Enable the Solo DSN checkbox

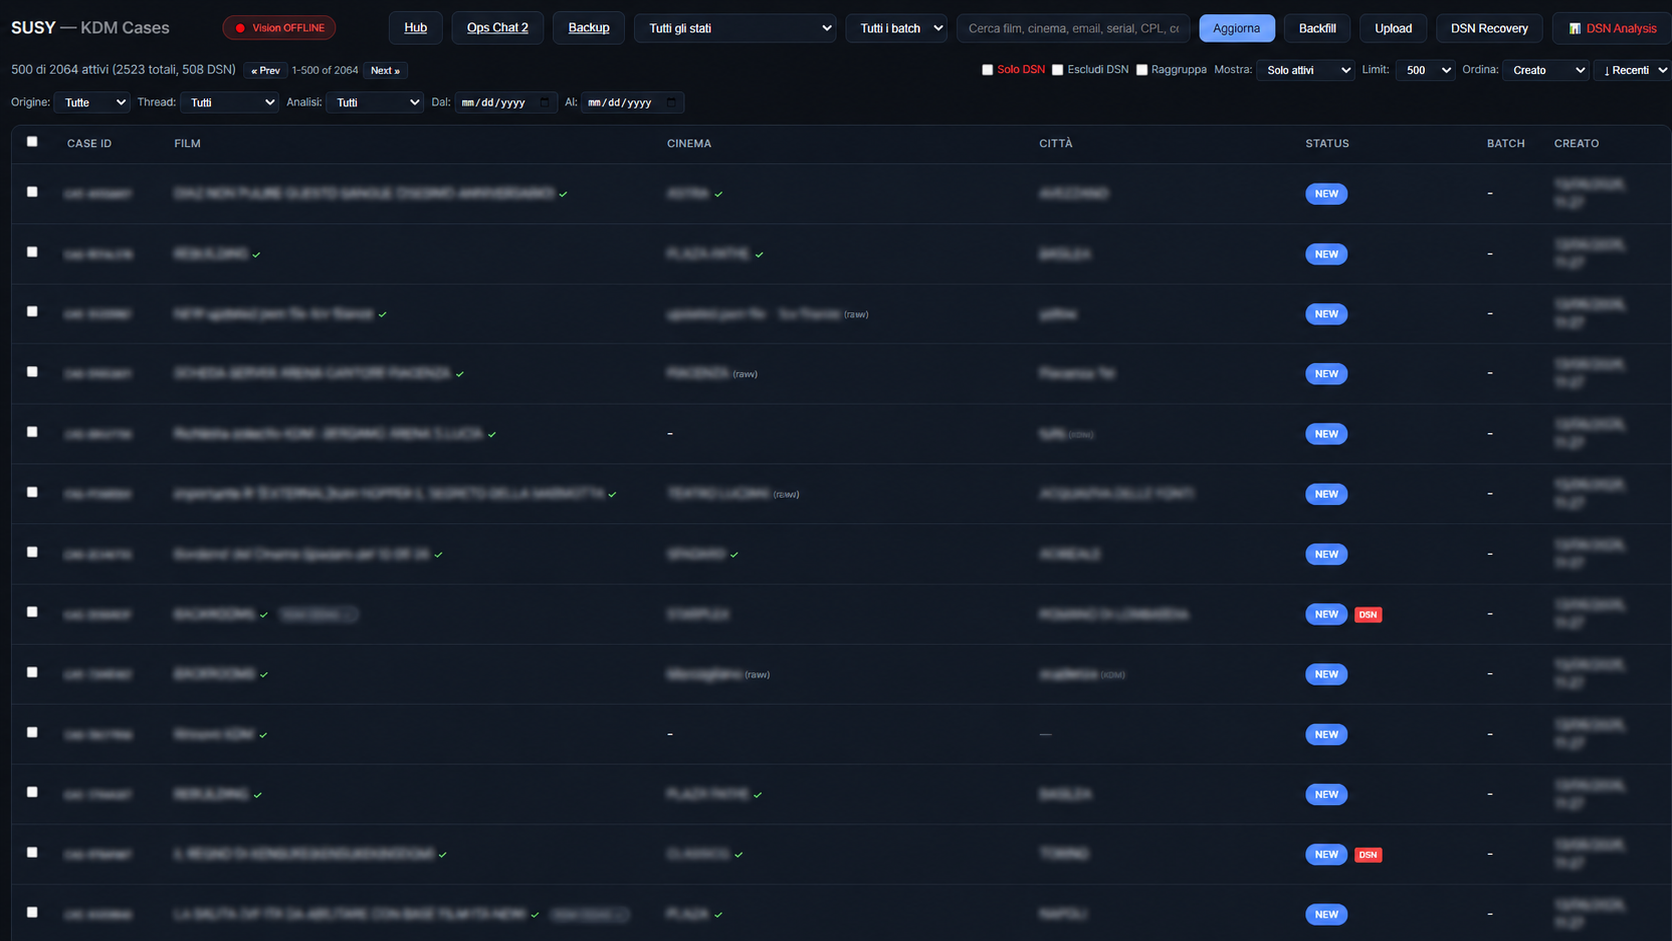coord(987,70)
